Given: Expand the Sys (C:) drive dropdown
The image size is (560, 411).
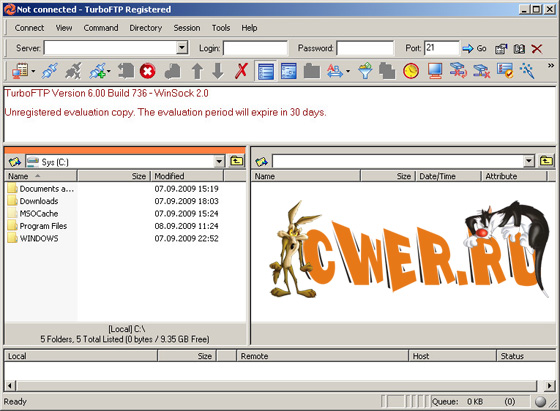Looking at the screenshot, I should click(x=219, y=161).
